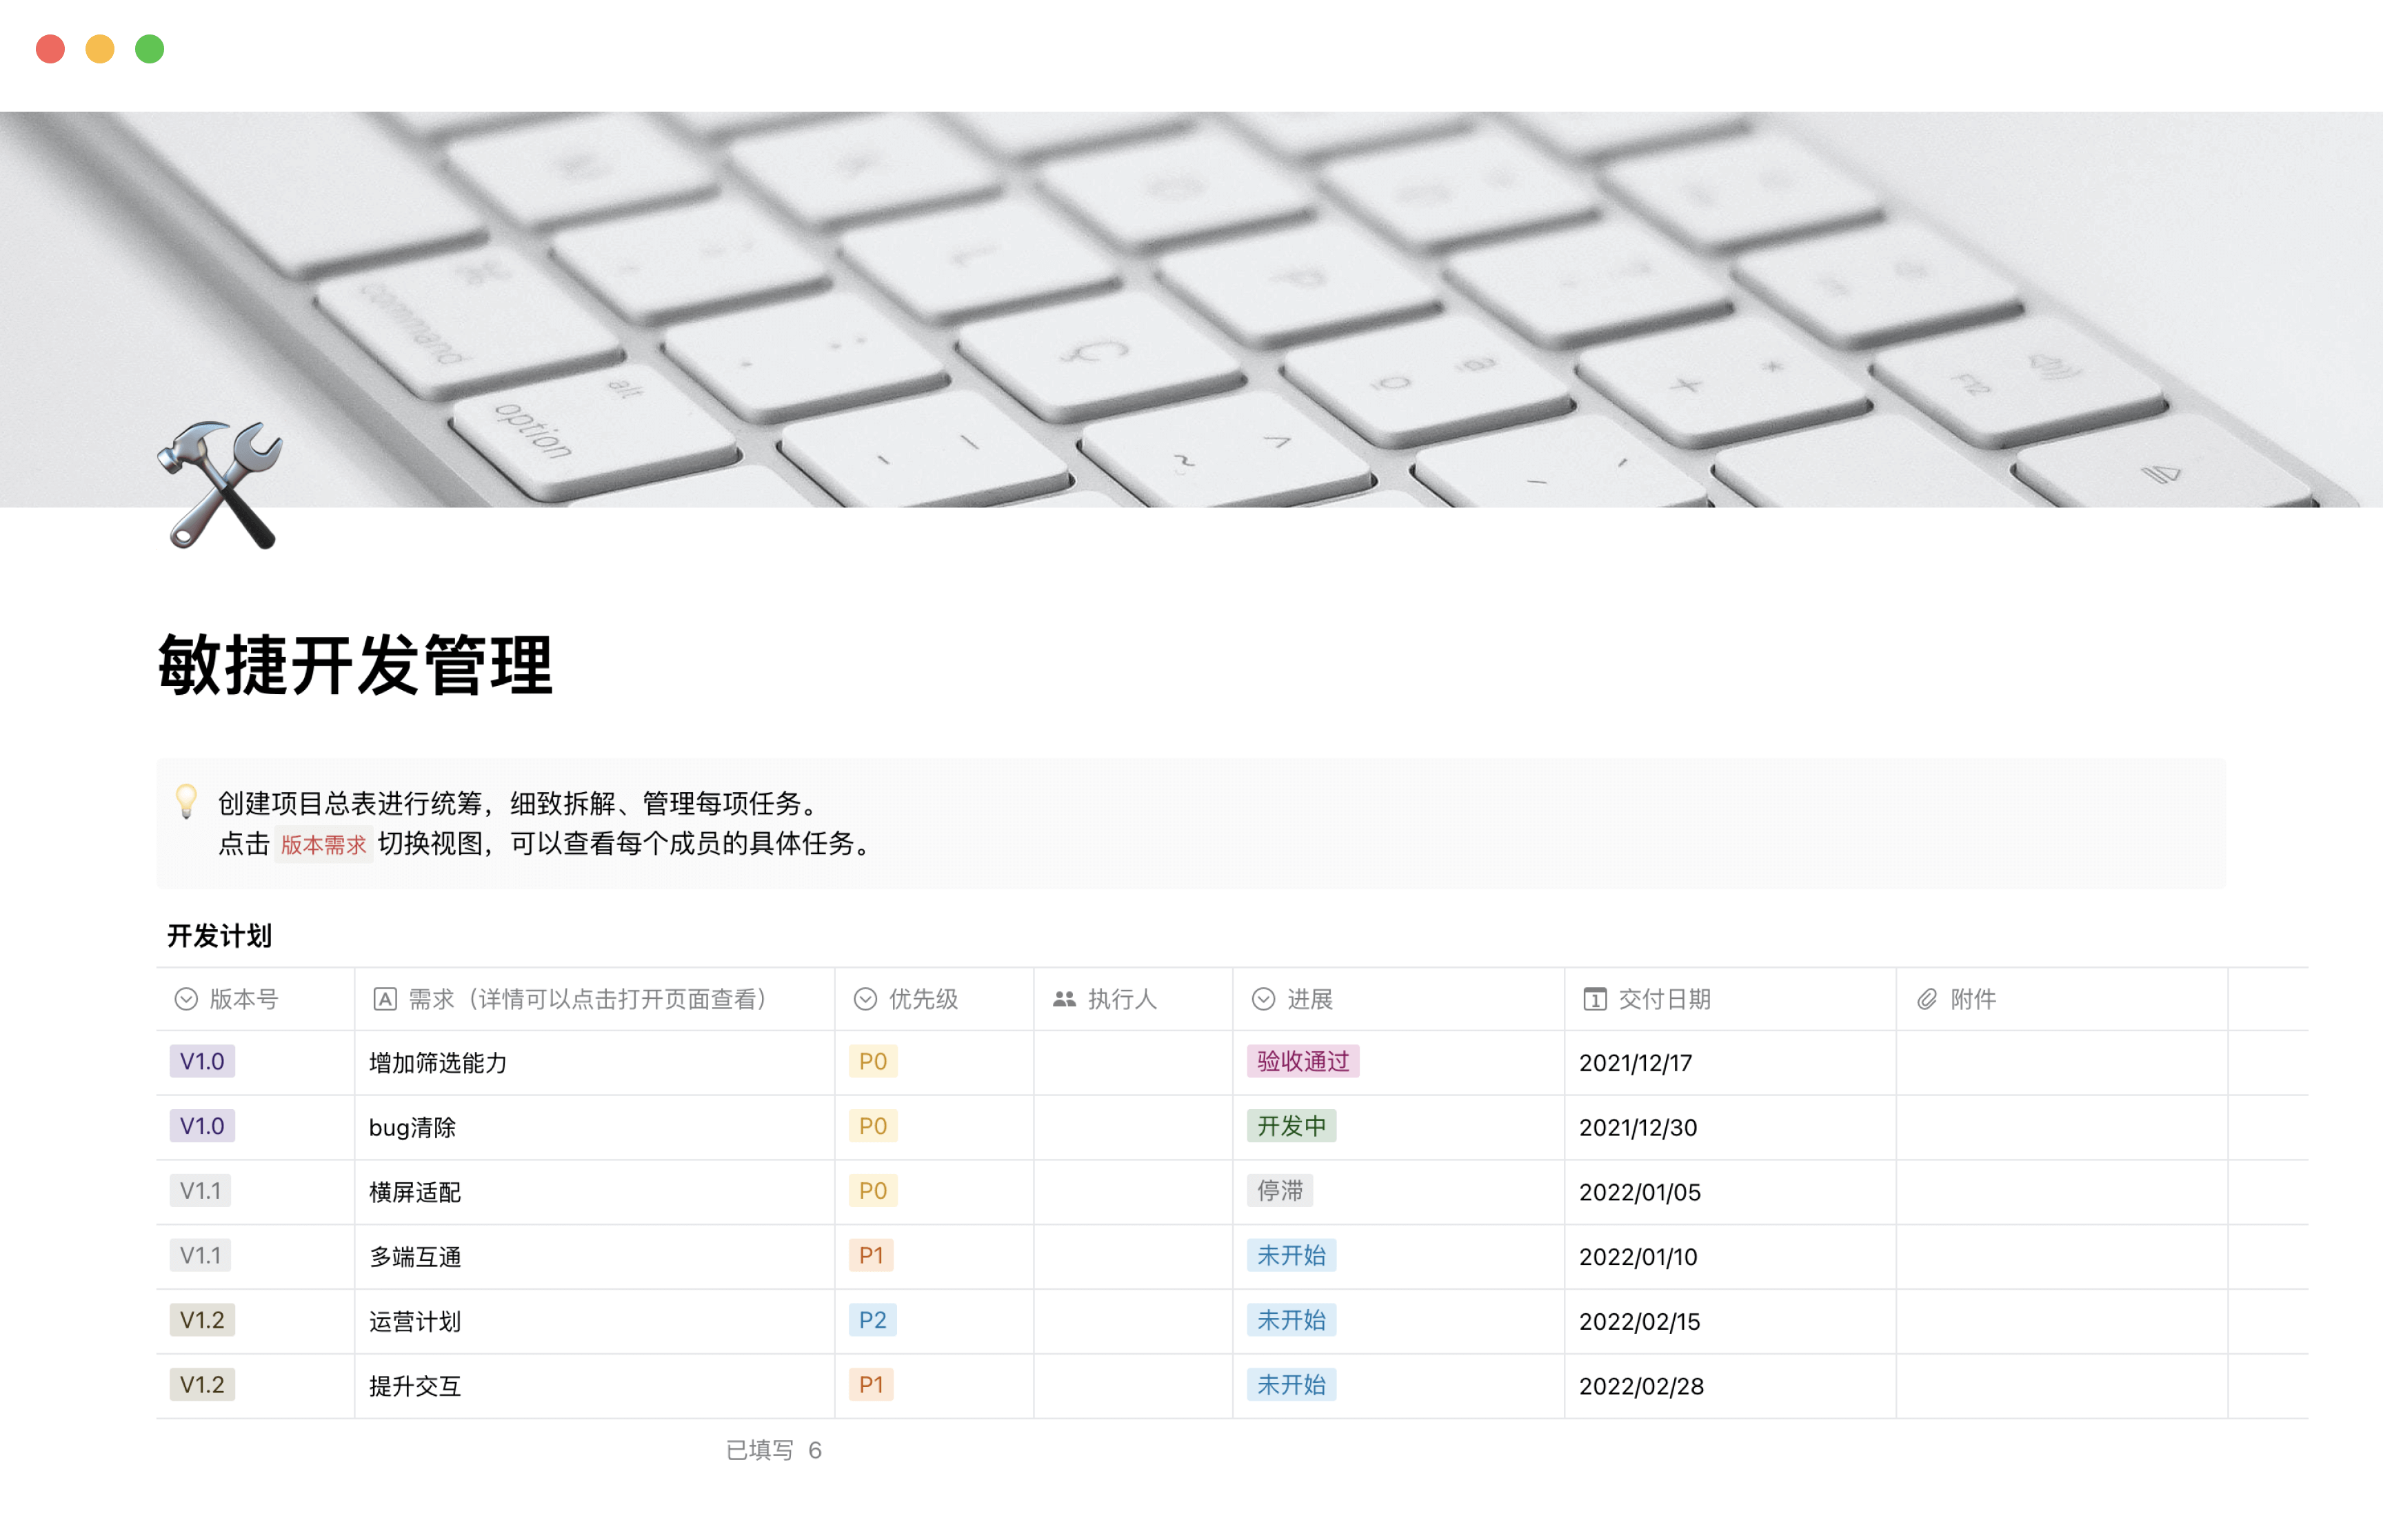Click the 版本号 column select icon
Screen dimensions: 2383x1540
[x=186, y=999]
